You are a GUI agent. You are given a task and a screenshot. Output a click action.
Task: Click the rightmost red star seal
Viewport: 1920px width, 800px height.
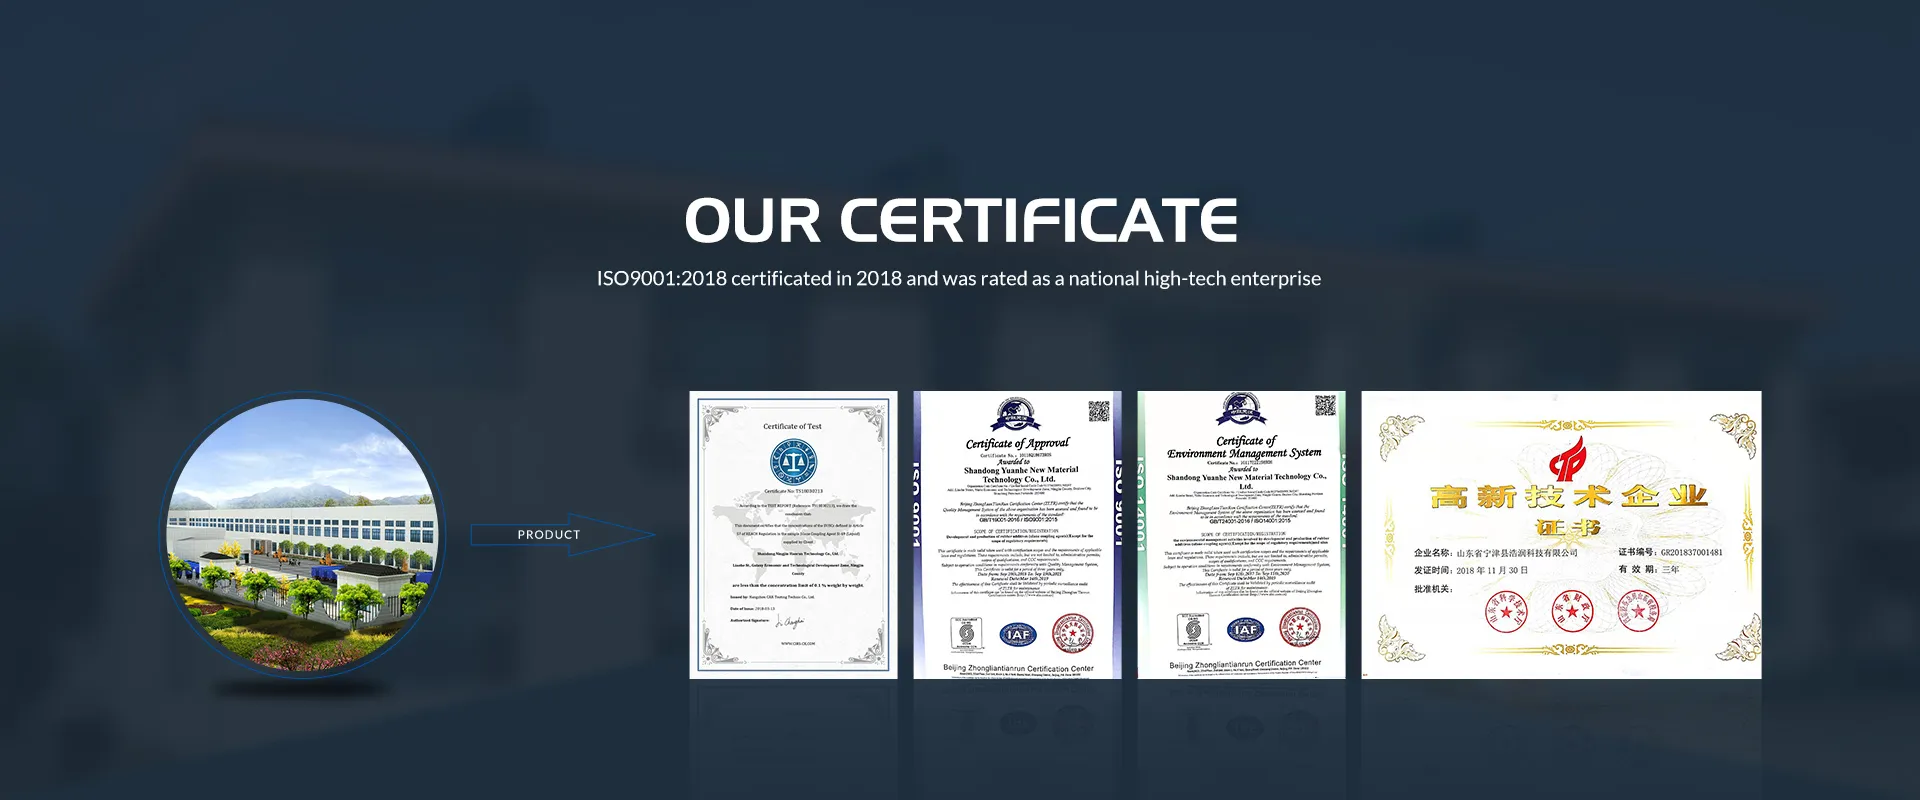click(1638, 610)
